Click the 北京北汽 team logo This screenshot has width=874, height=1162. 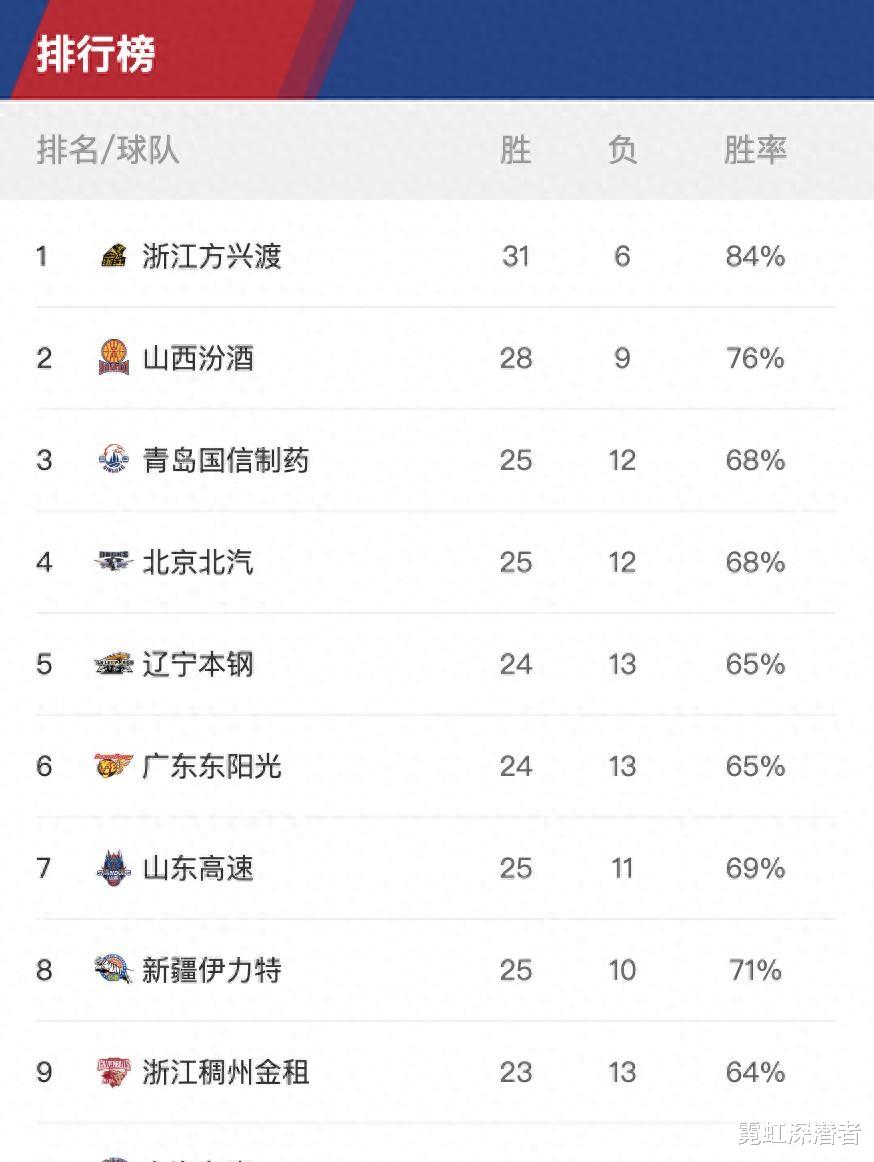click(113, 562)
